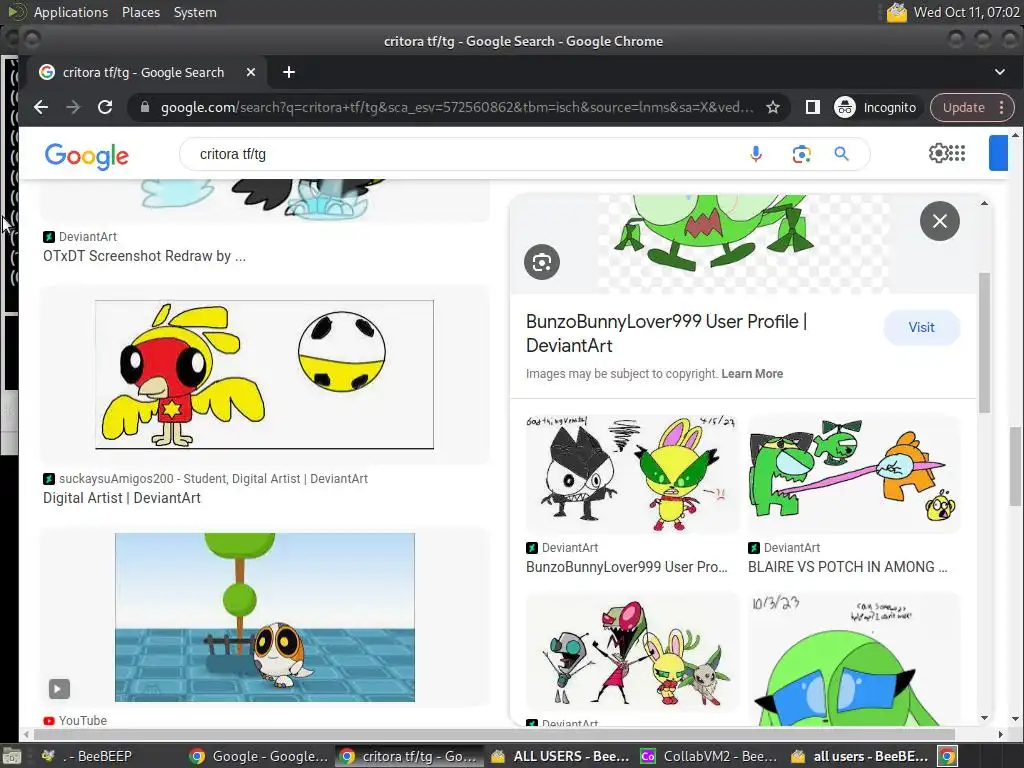Click the clock showing Wed Oct 11
This screenshot has width=1024, height=768.
coord(967,12)
